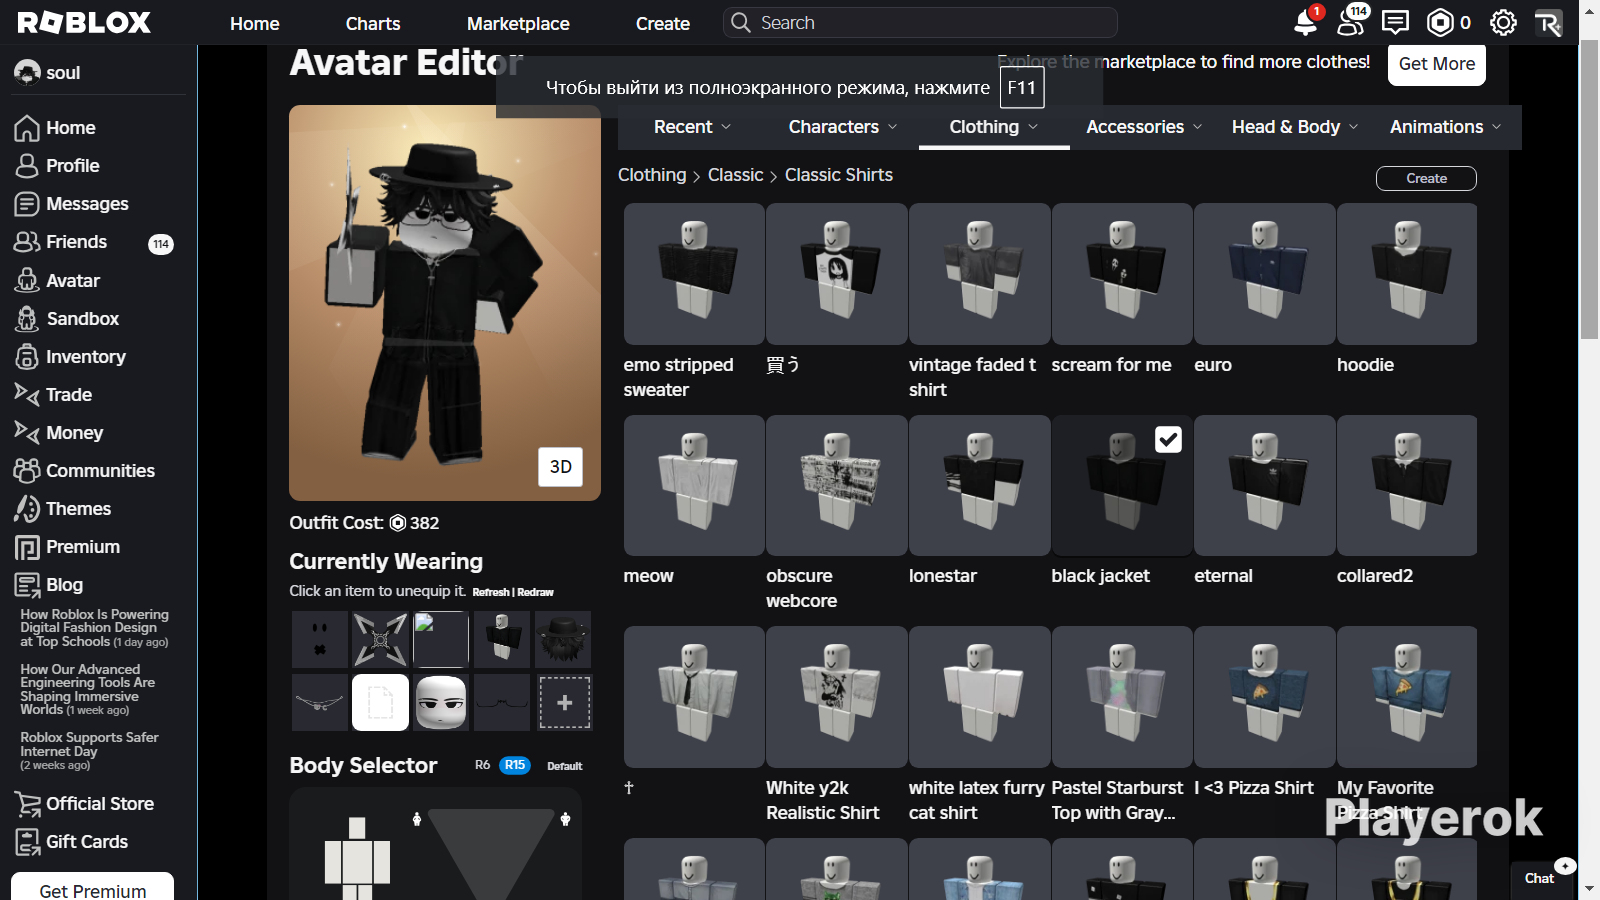1600x900 pixels.
Task: Select the scream for me shirt thumbnail
Action: click(1122, 274)
